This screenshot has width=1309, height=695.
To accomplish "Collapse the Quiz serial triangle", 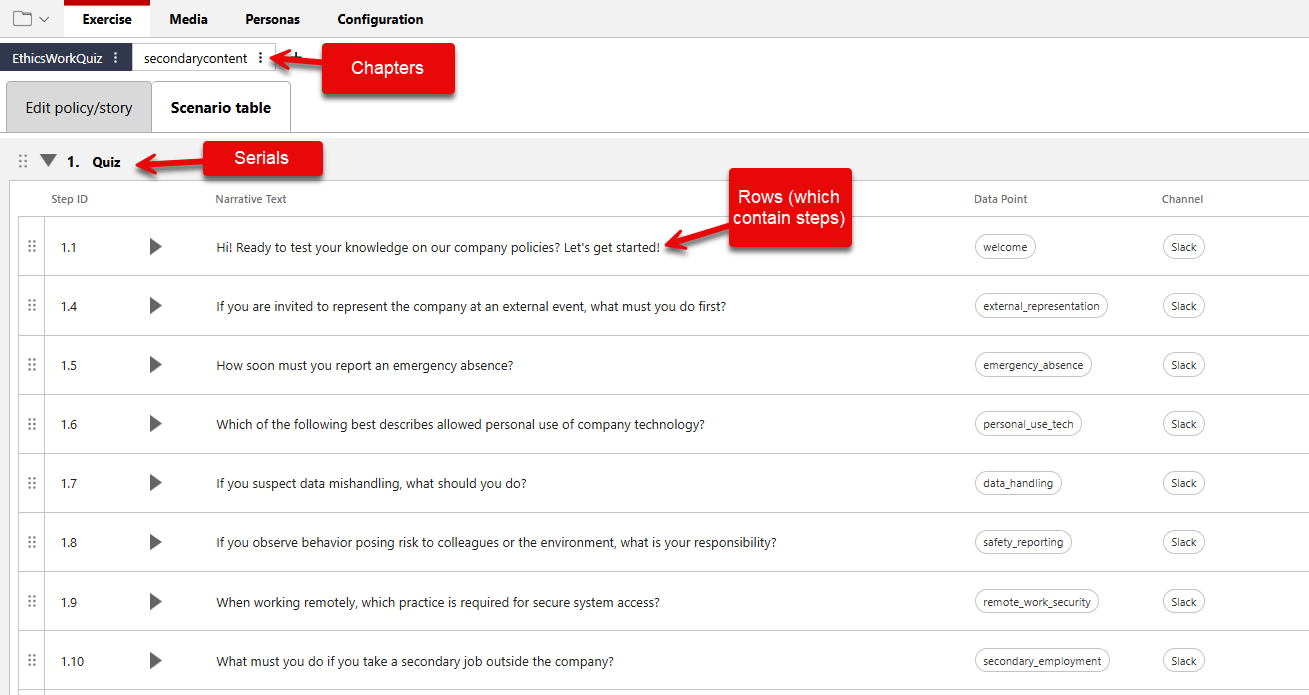I will click(48, 160).
